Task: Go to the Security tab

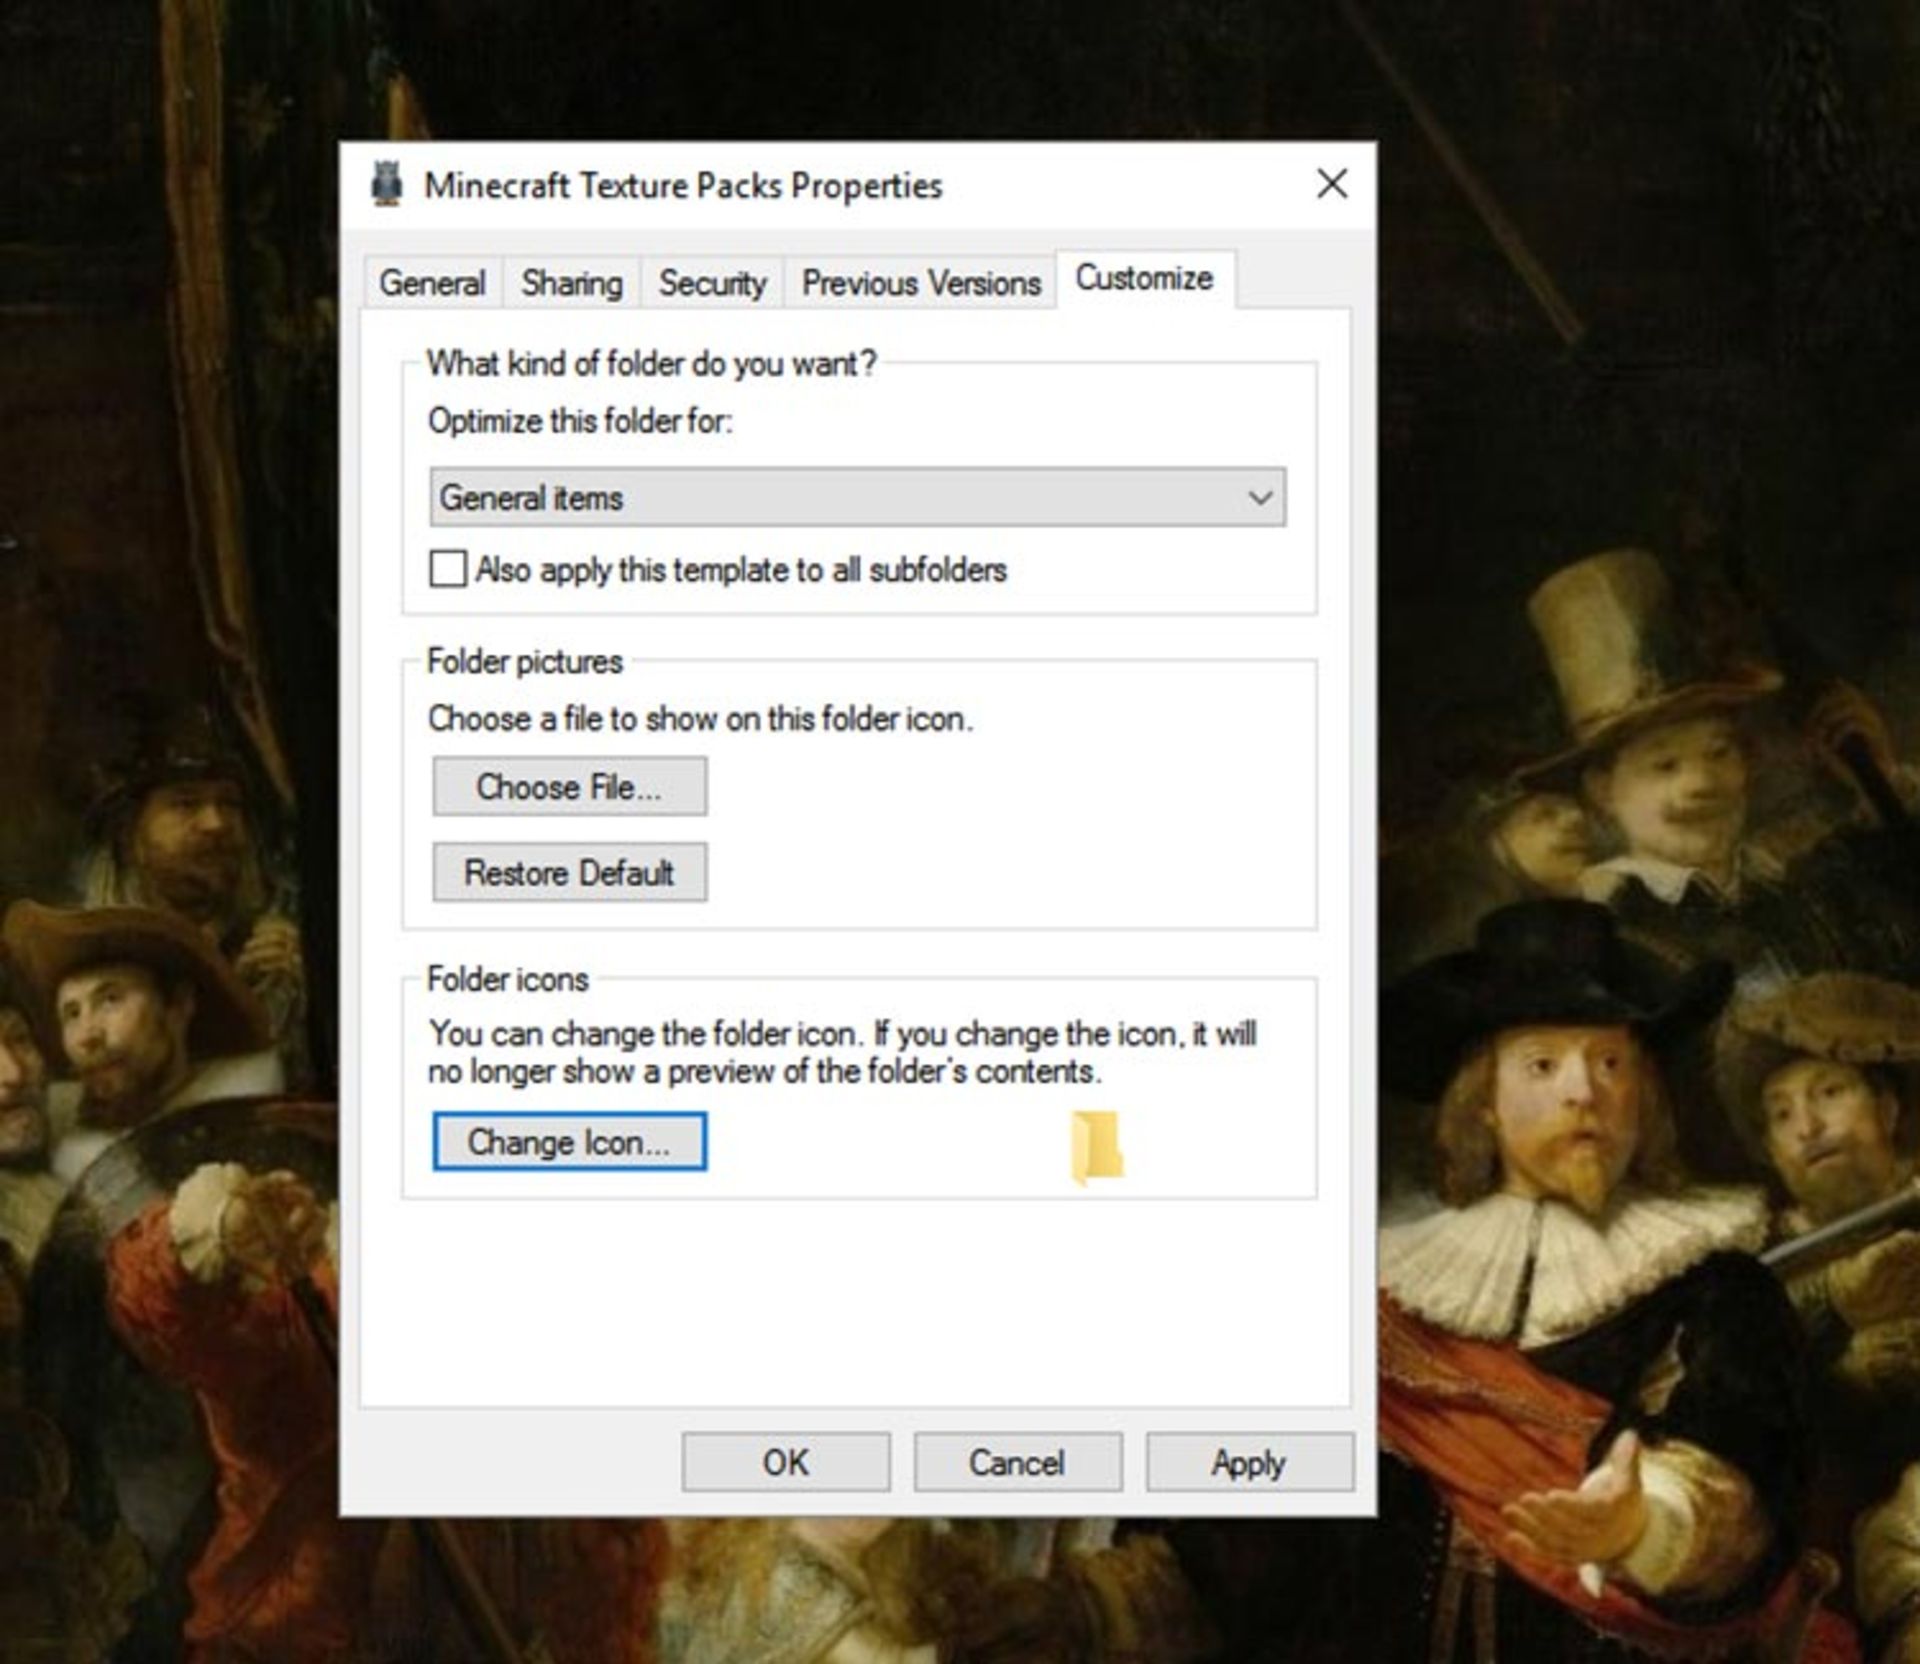Action: pyautogui.click(x=712, y=283)
